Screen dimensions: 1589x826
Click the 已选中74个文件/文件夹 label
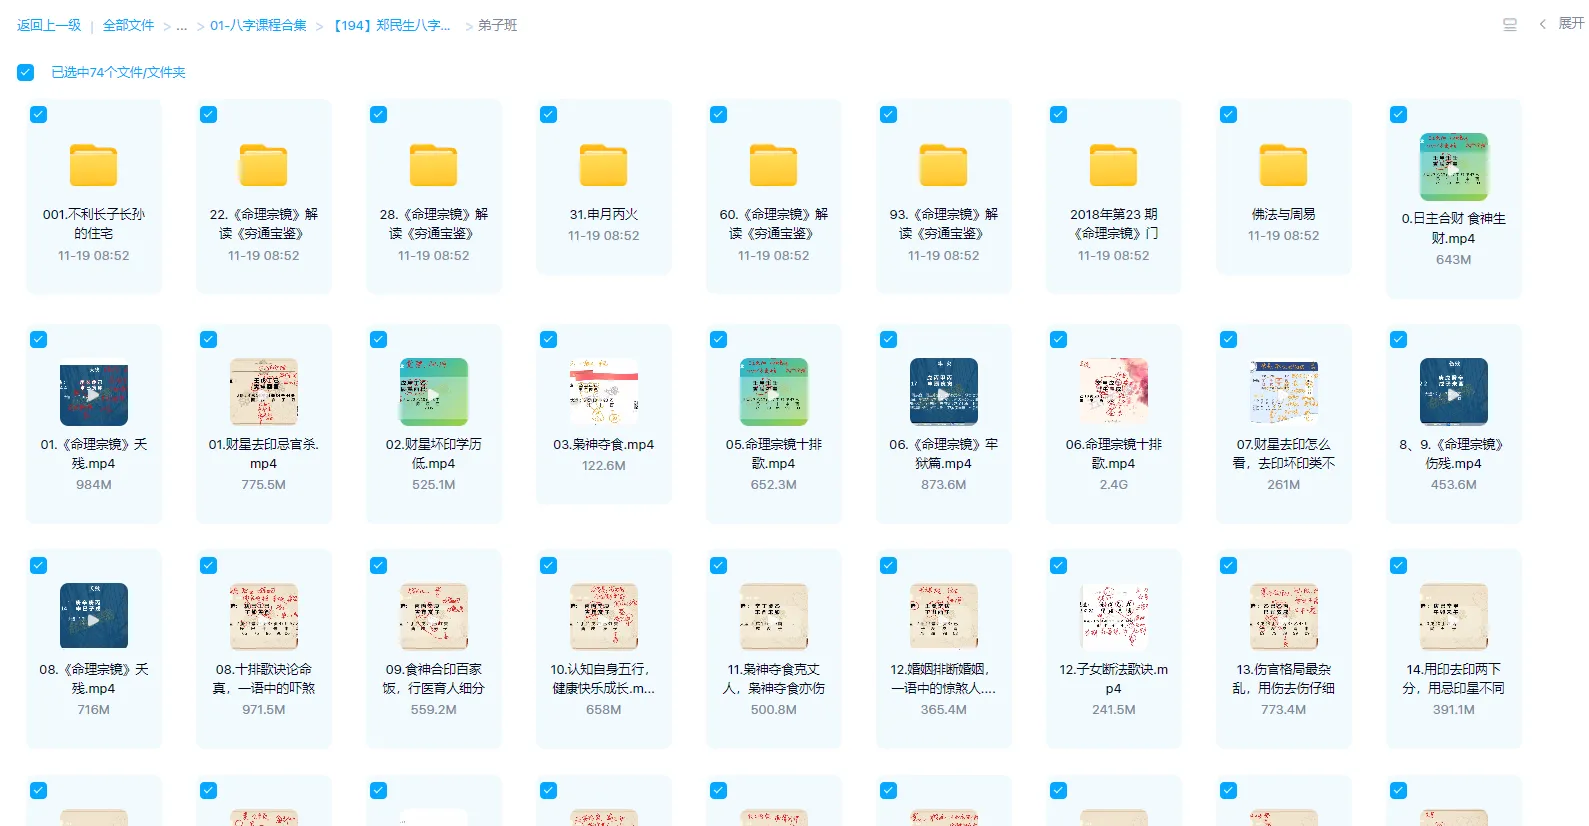[x=118, y=72]
